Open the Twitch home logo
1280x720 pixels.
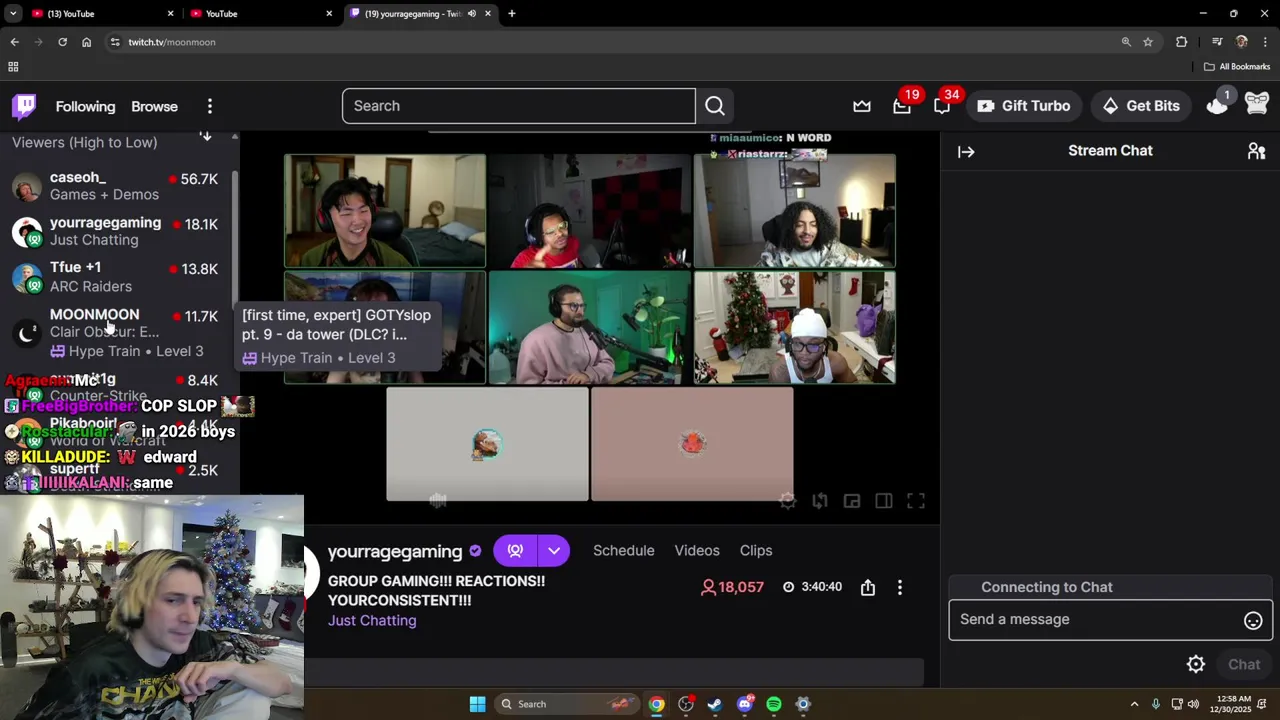pos(24,106)
